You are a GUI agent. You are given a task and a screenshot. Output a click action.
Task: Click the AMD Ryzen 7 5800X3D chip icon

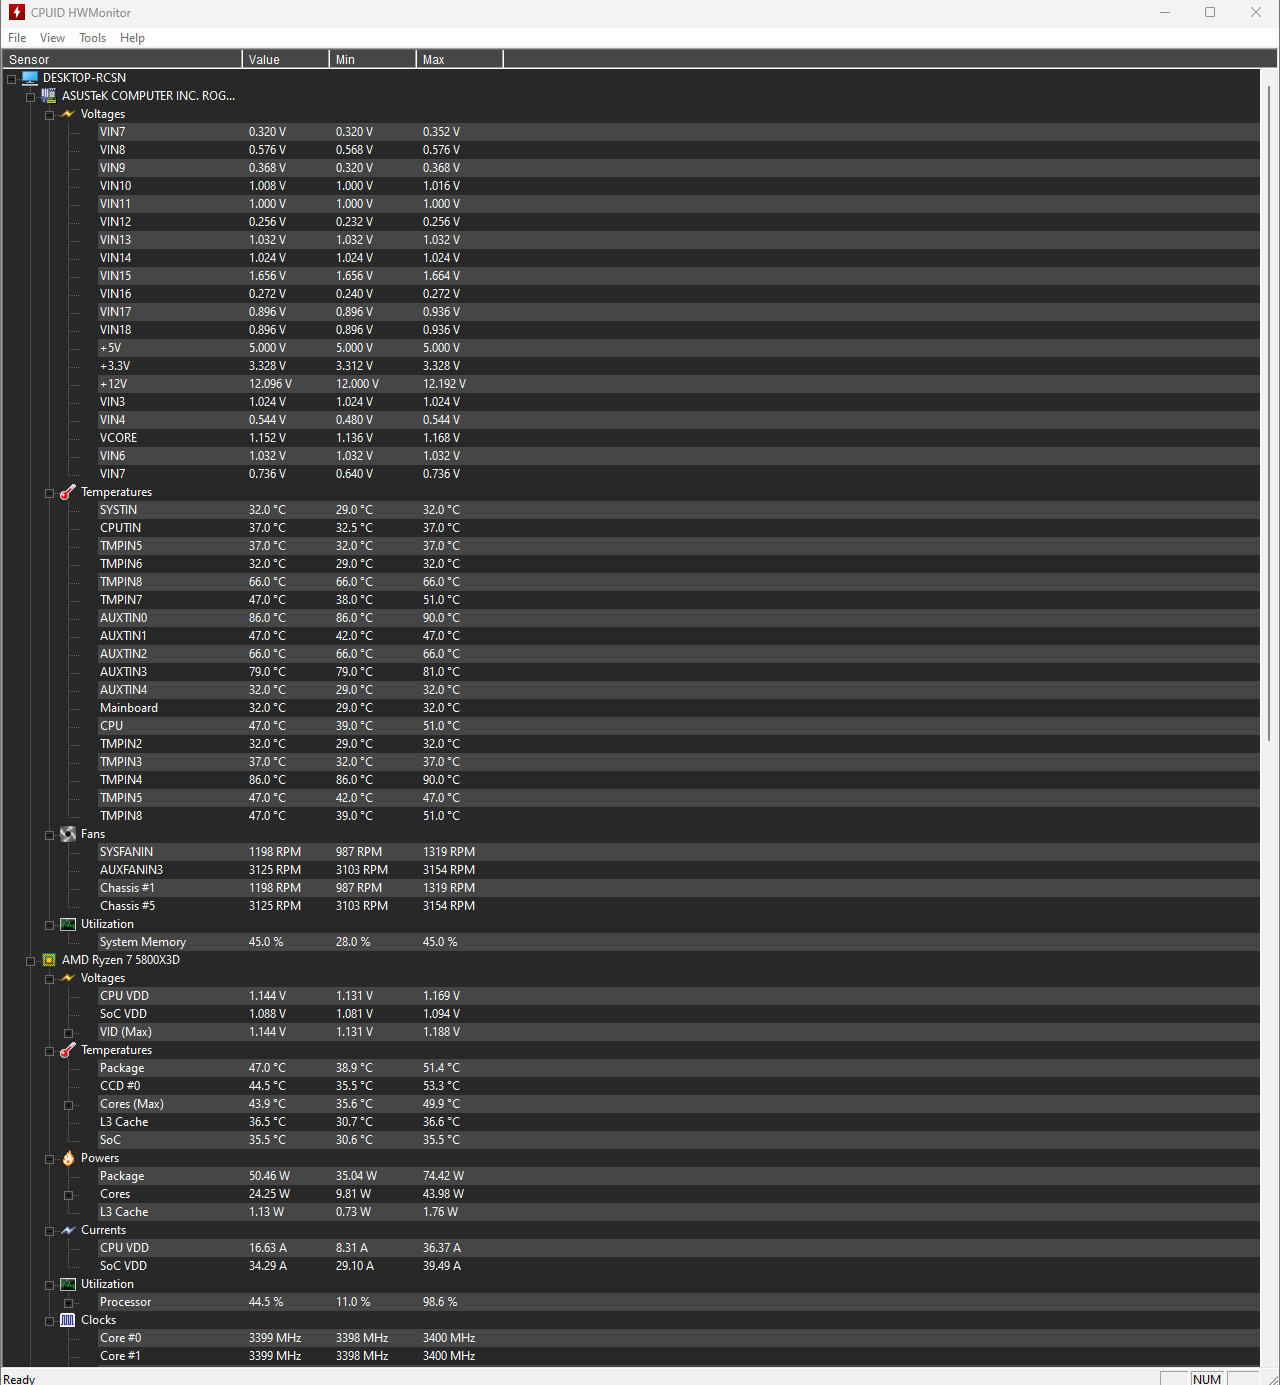click(49, 960)
